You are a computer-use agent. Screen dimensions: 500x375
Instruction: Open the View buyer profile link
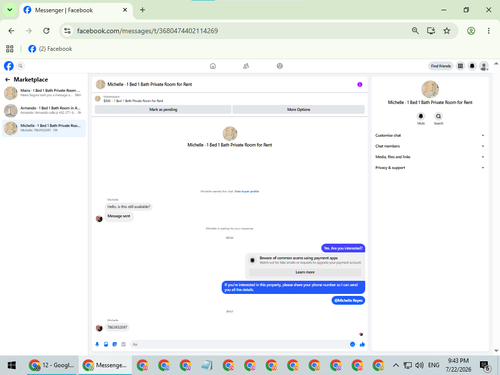point(247,191)
